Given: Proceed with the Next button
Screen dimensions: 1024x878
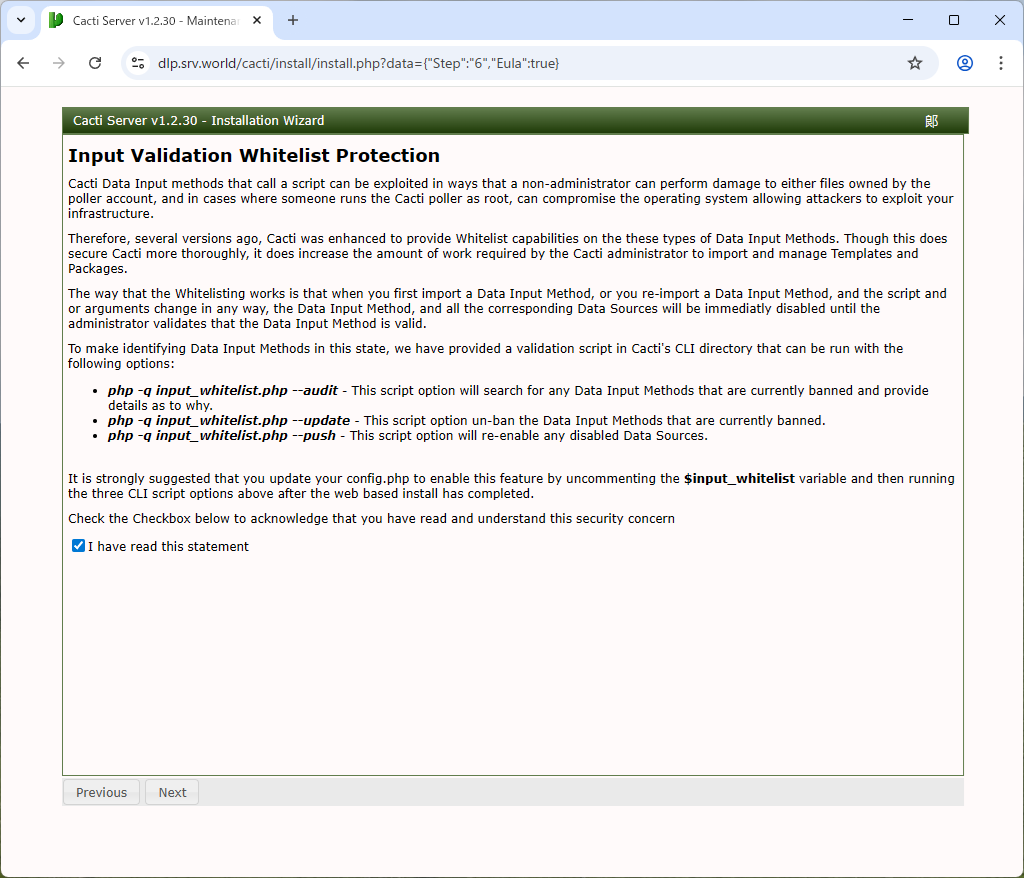Looking at the screenshot, I should (172, 792).
